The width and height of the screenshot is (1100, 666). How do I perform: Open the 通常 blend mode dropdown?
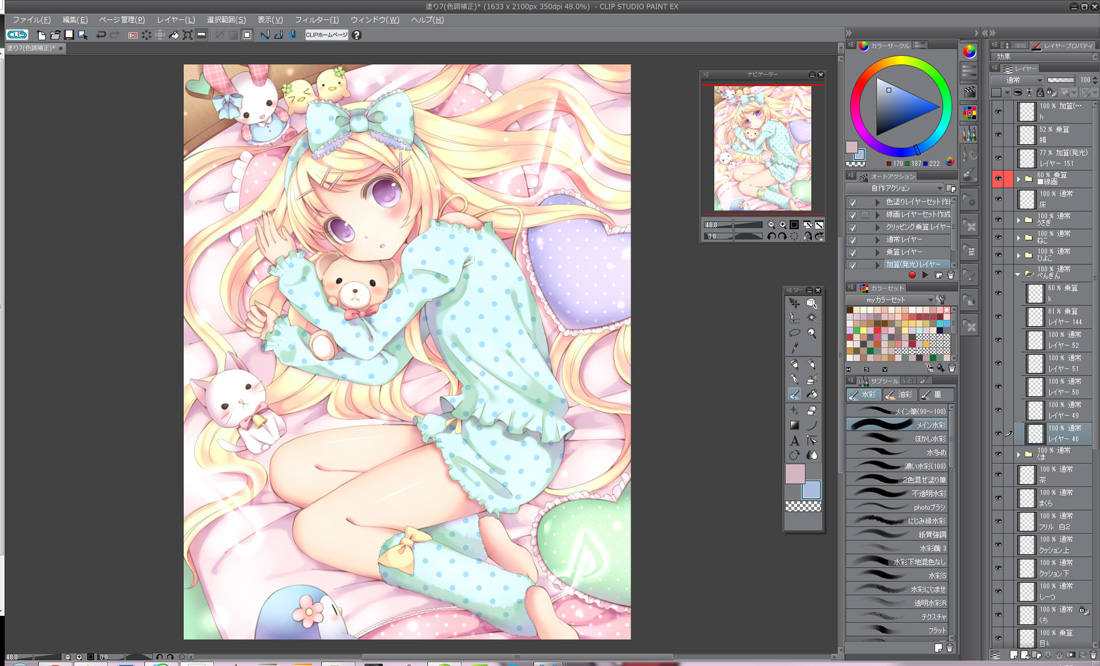coord(1018,80)
